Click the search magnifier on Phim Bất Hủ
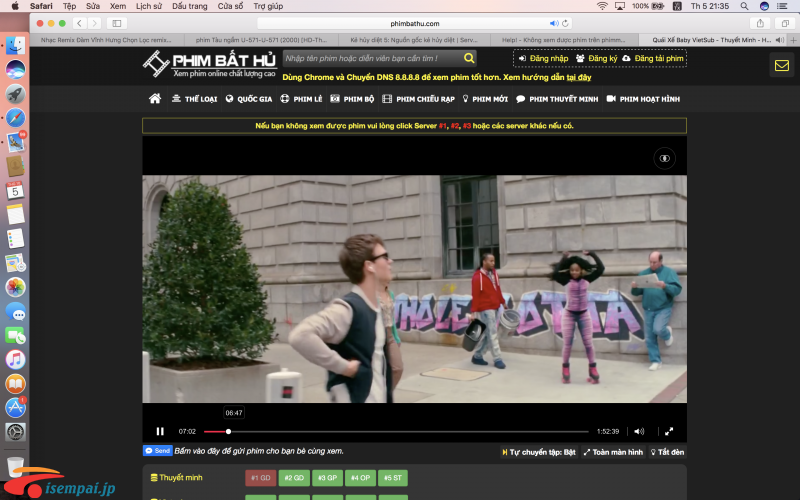This screenshot has height=500, width=800. 469,58
